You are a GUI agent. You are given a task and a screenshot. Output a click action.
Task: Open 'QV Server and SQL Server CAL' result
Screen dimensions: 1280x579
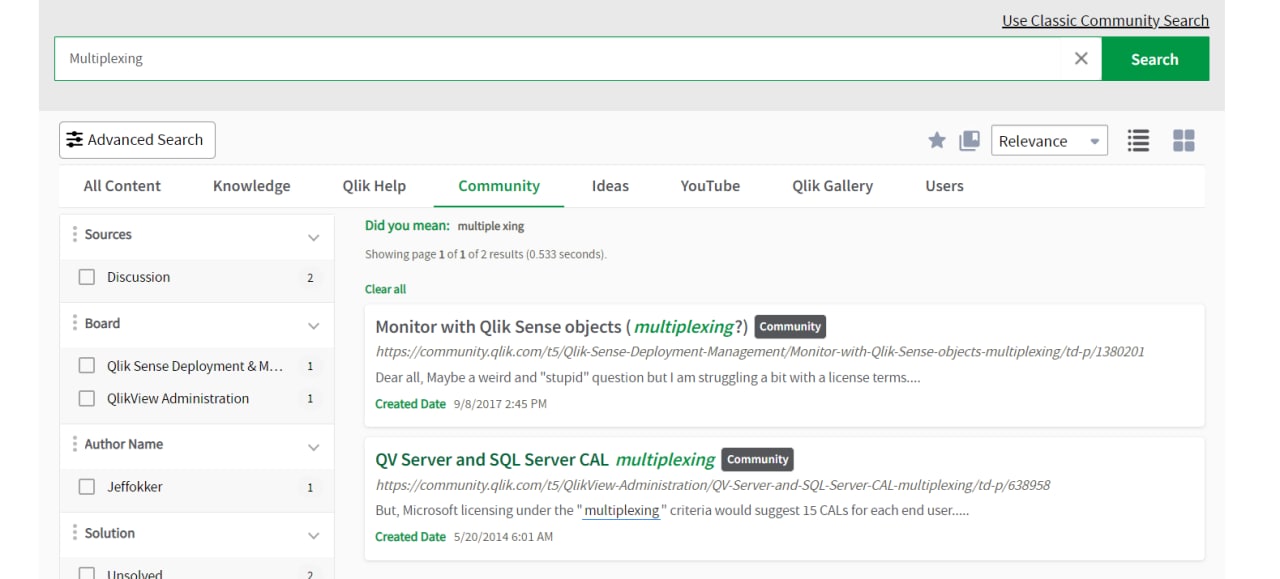point(545,460)
